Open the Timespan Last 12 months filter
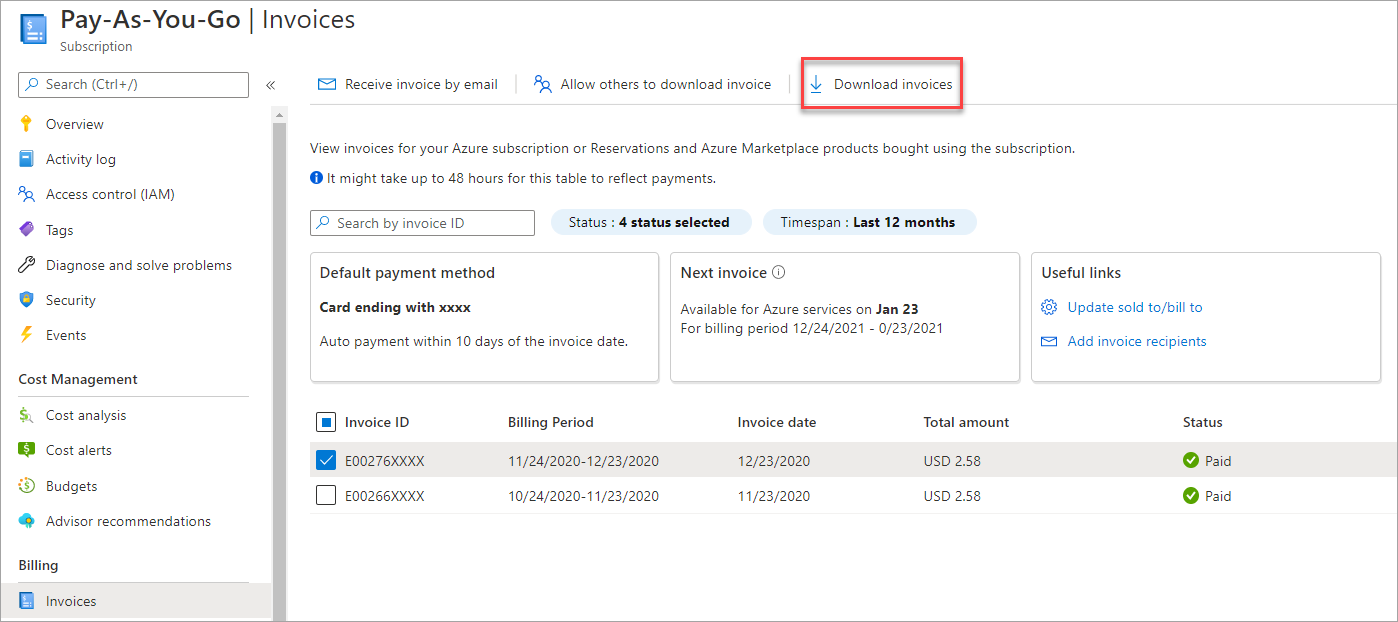The width and height of the screenshot is (1398, 622). tap(869, 223)
